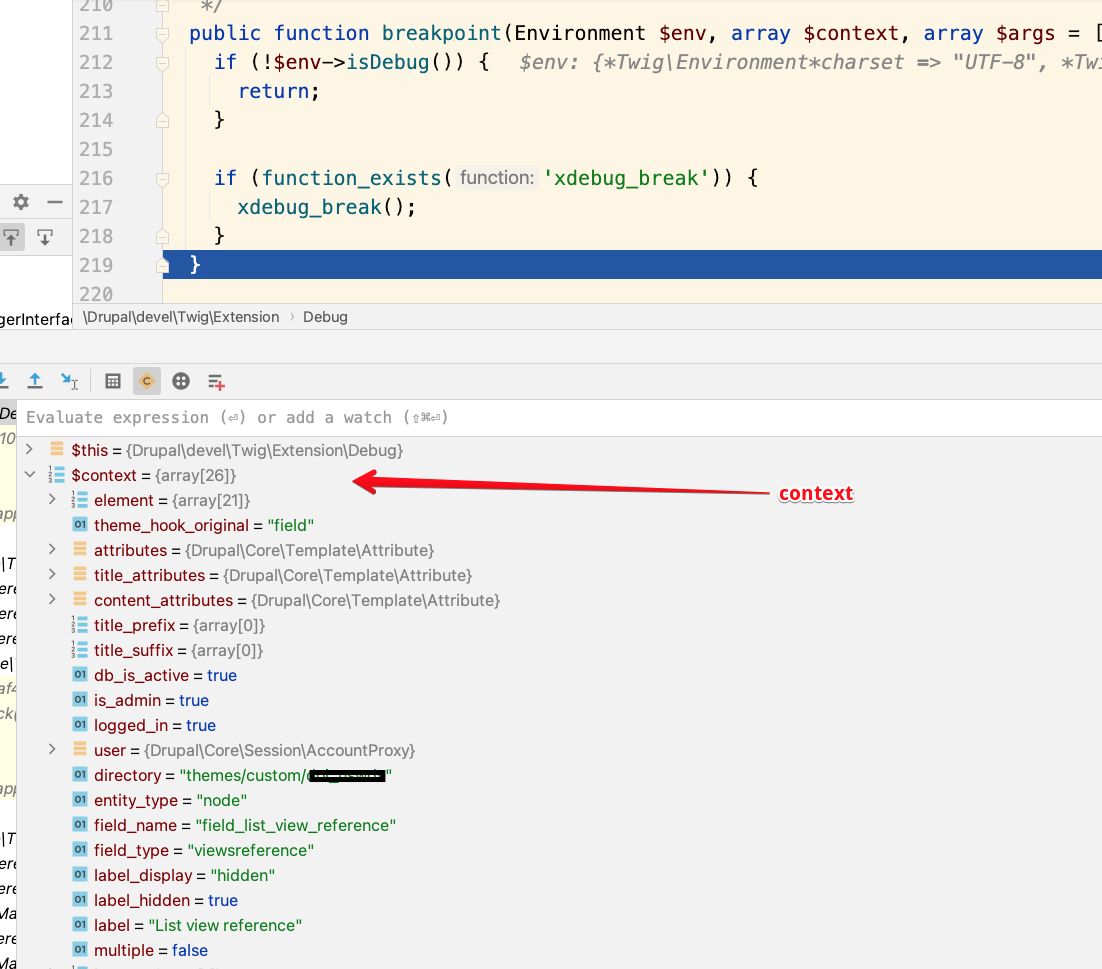Click the breakpoint function name in code
The width and height of the screenshot is (1102, 969).
[441, 33]
